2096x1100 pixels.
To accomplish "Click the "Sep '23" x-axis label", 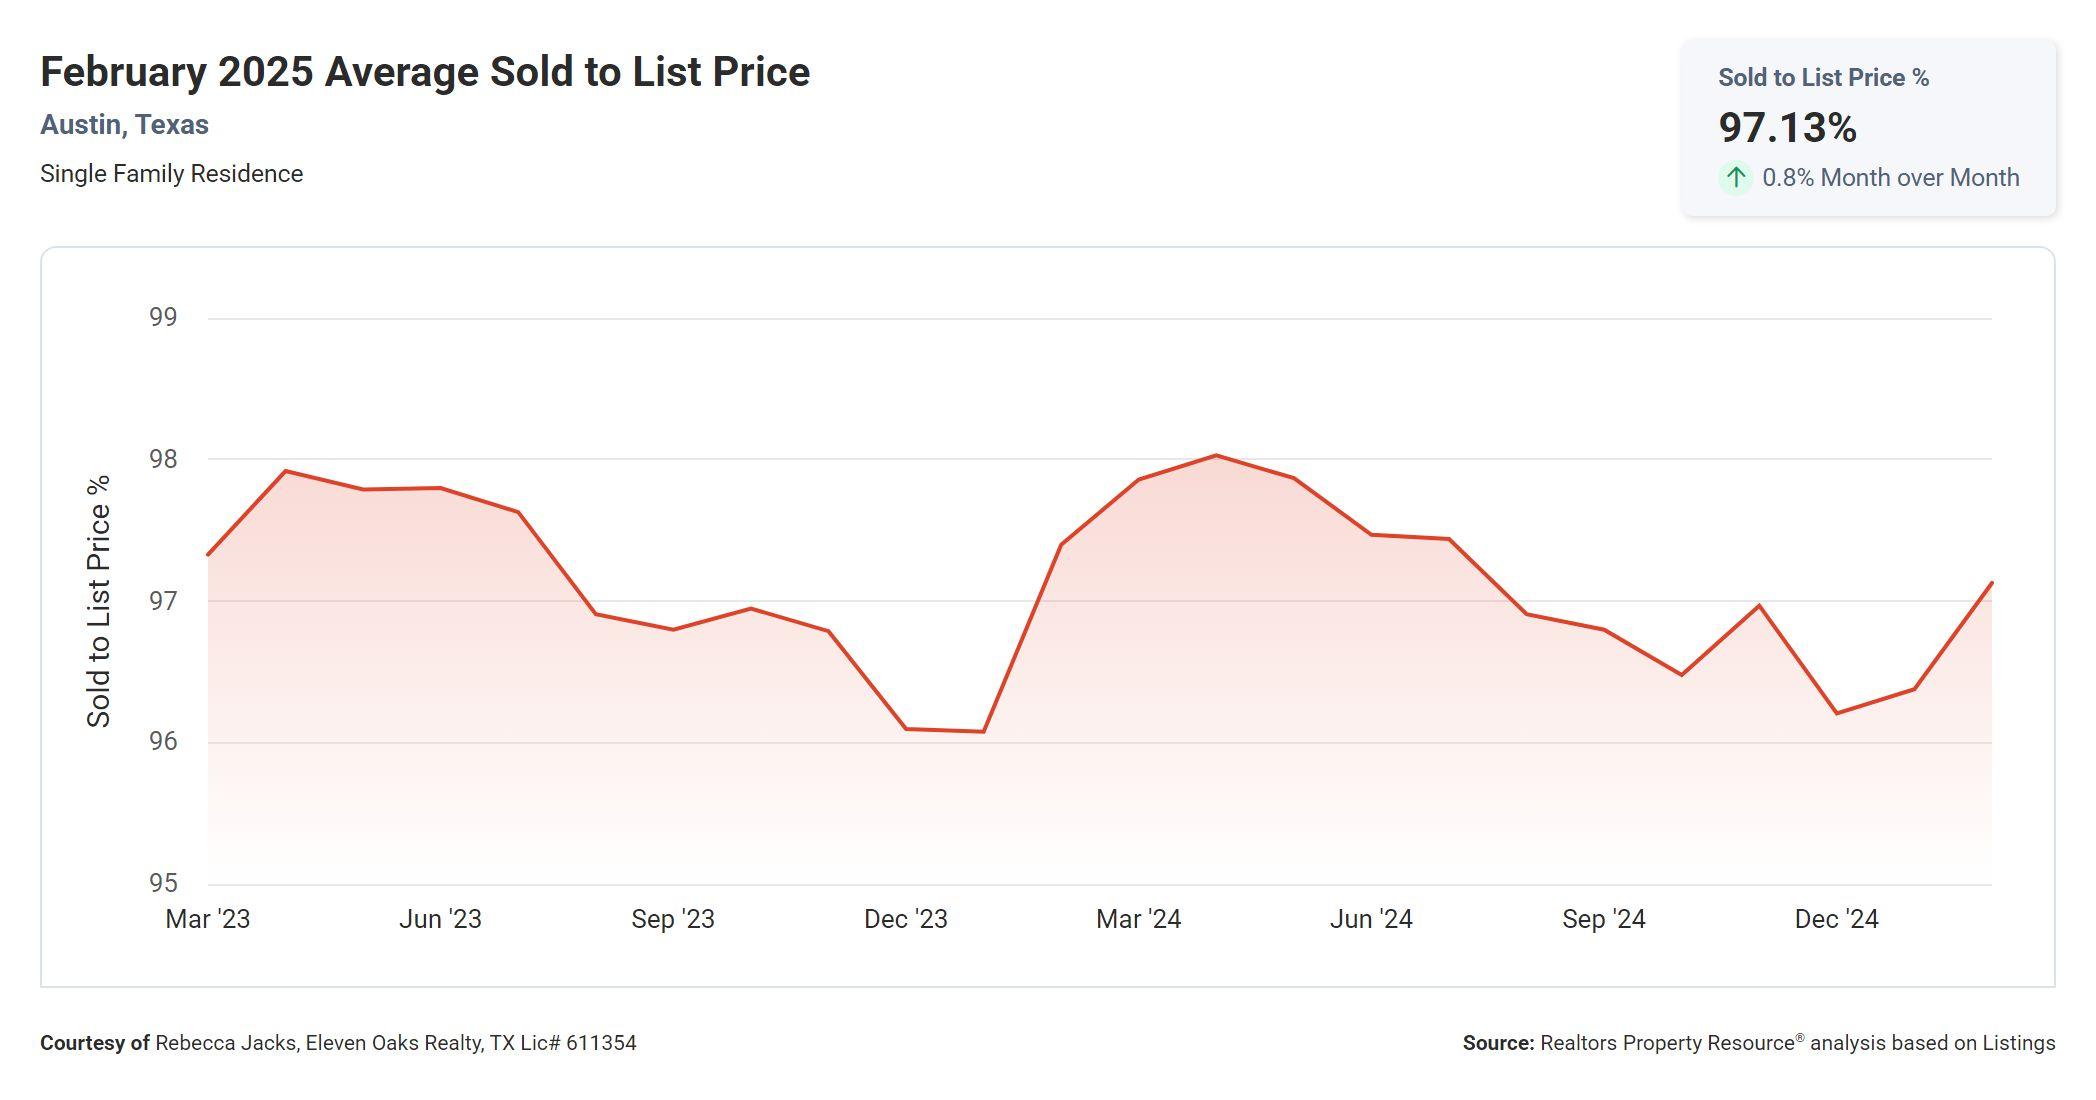I will click(673, 919).
